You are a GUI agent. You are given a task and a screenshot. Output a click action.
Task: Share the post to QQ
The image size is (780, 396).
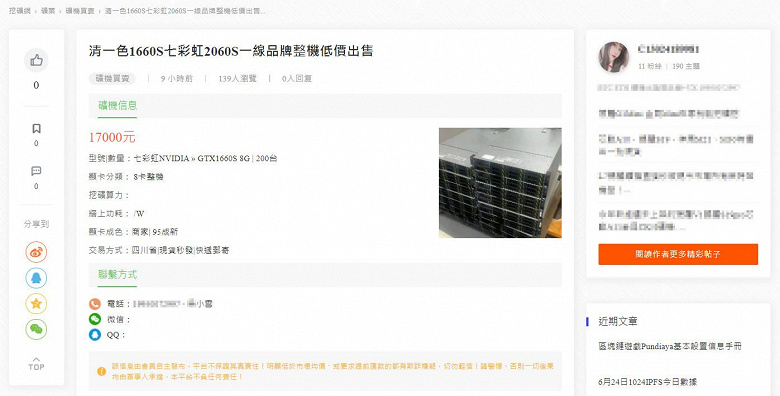point(36,278)
